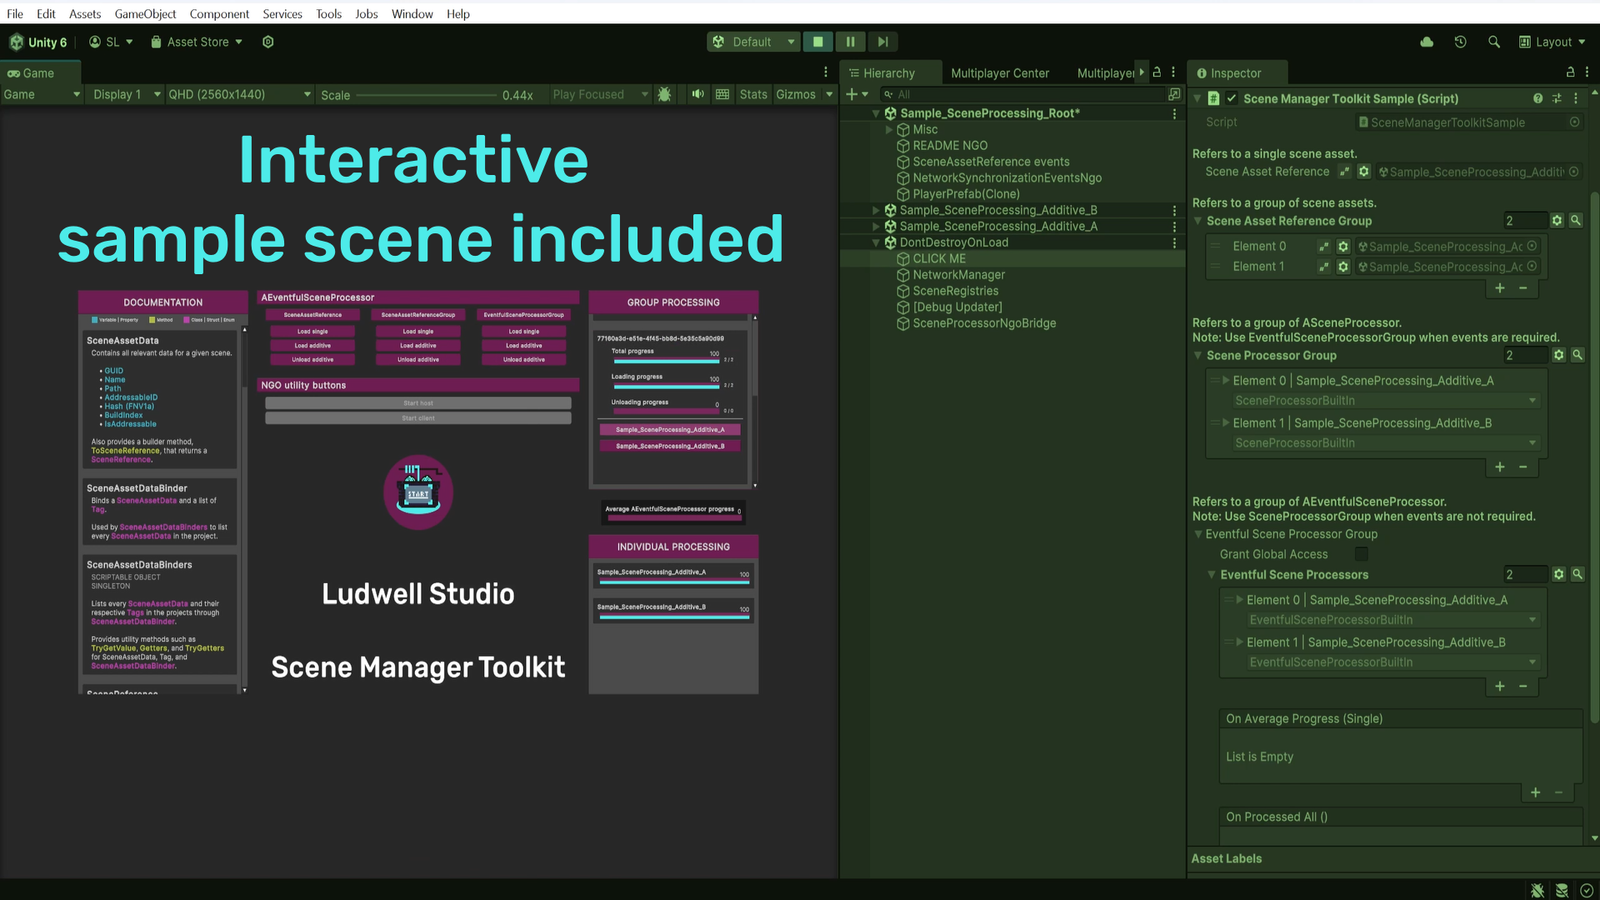The width and height of the screenshot is (1600, 900).
Task: Remove element from Scene Processor Group list
Action: (x=1523, y=467)
